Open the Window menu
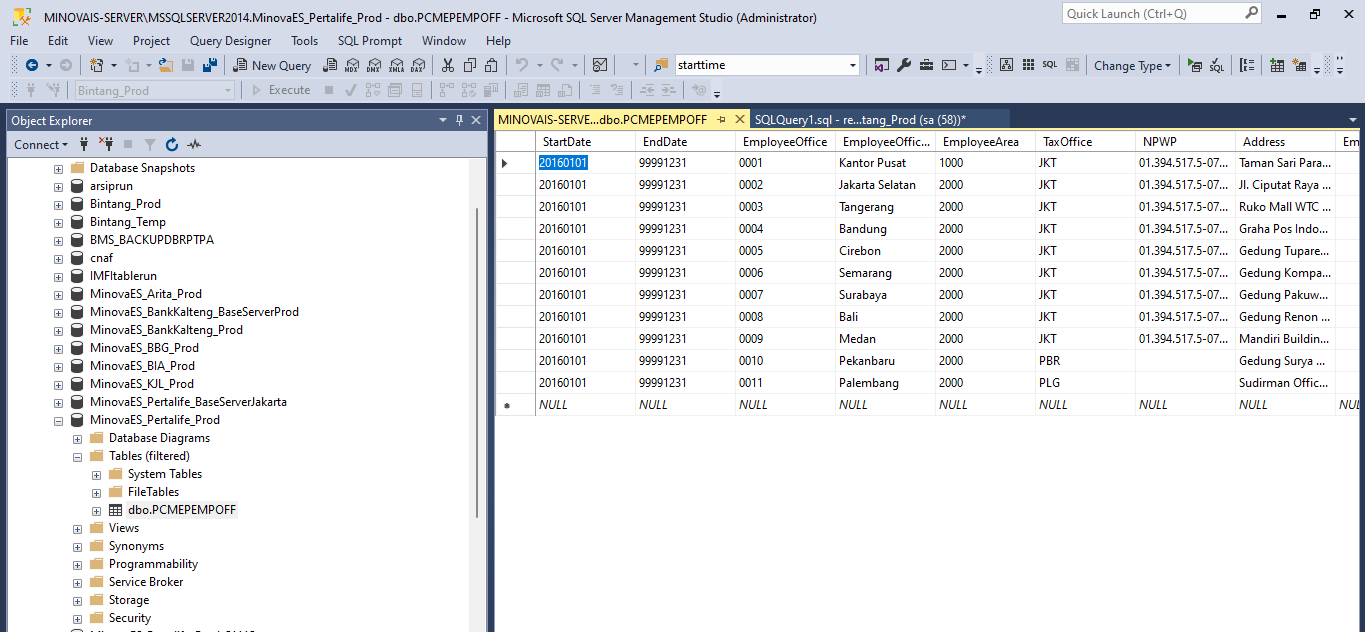Image resolution: width=1365 pixels, height=632 pixels. (444, 41)
